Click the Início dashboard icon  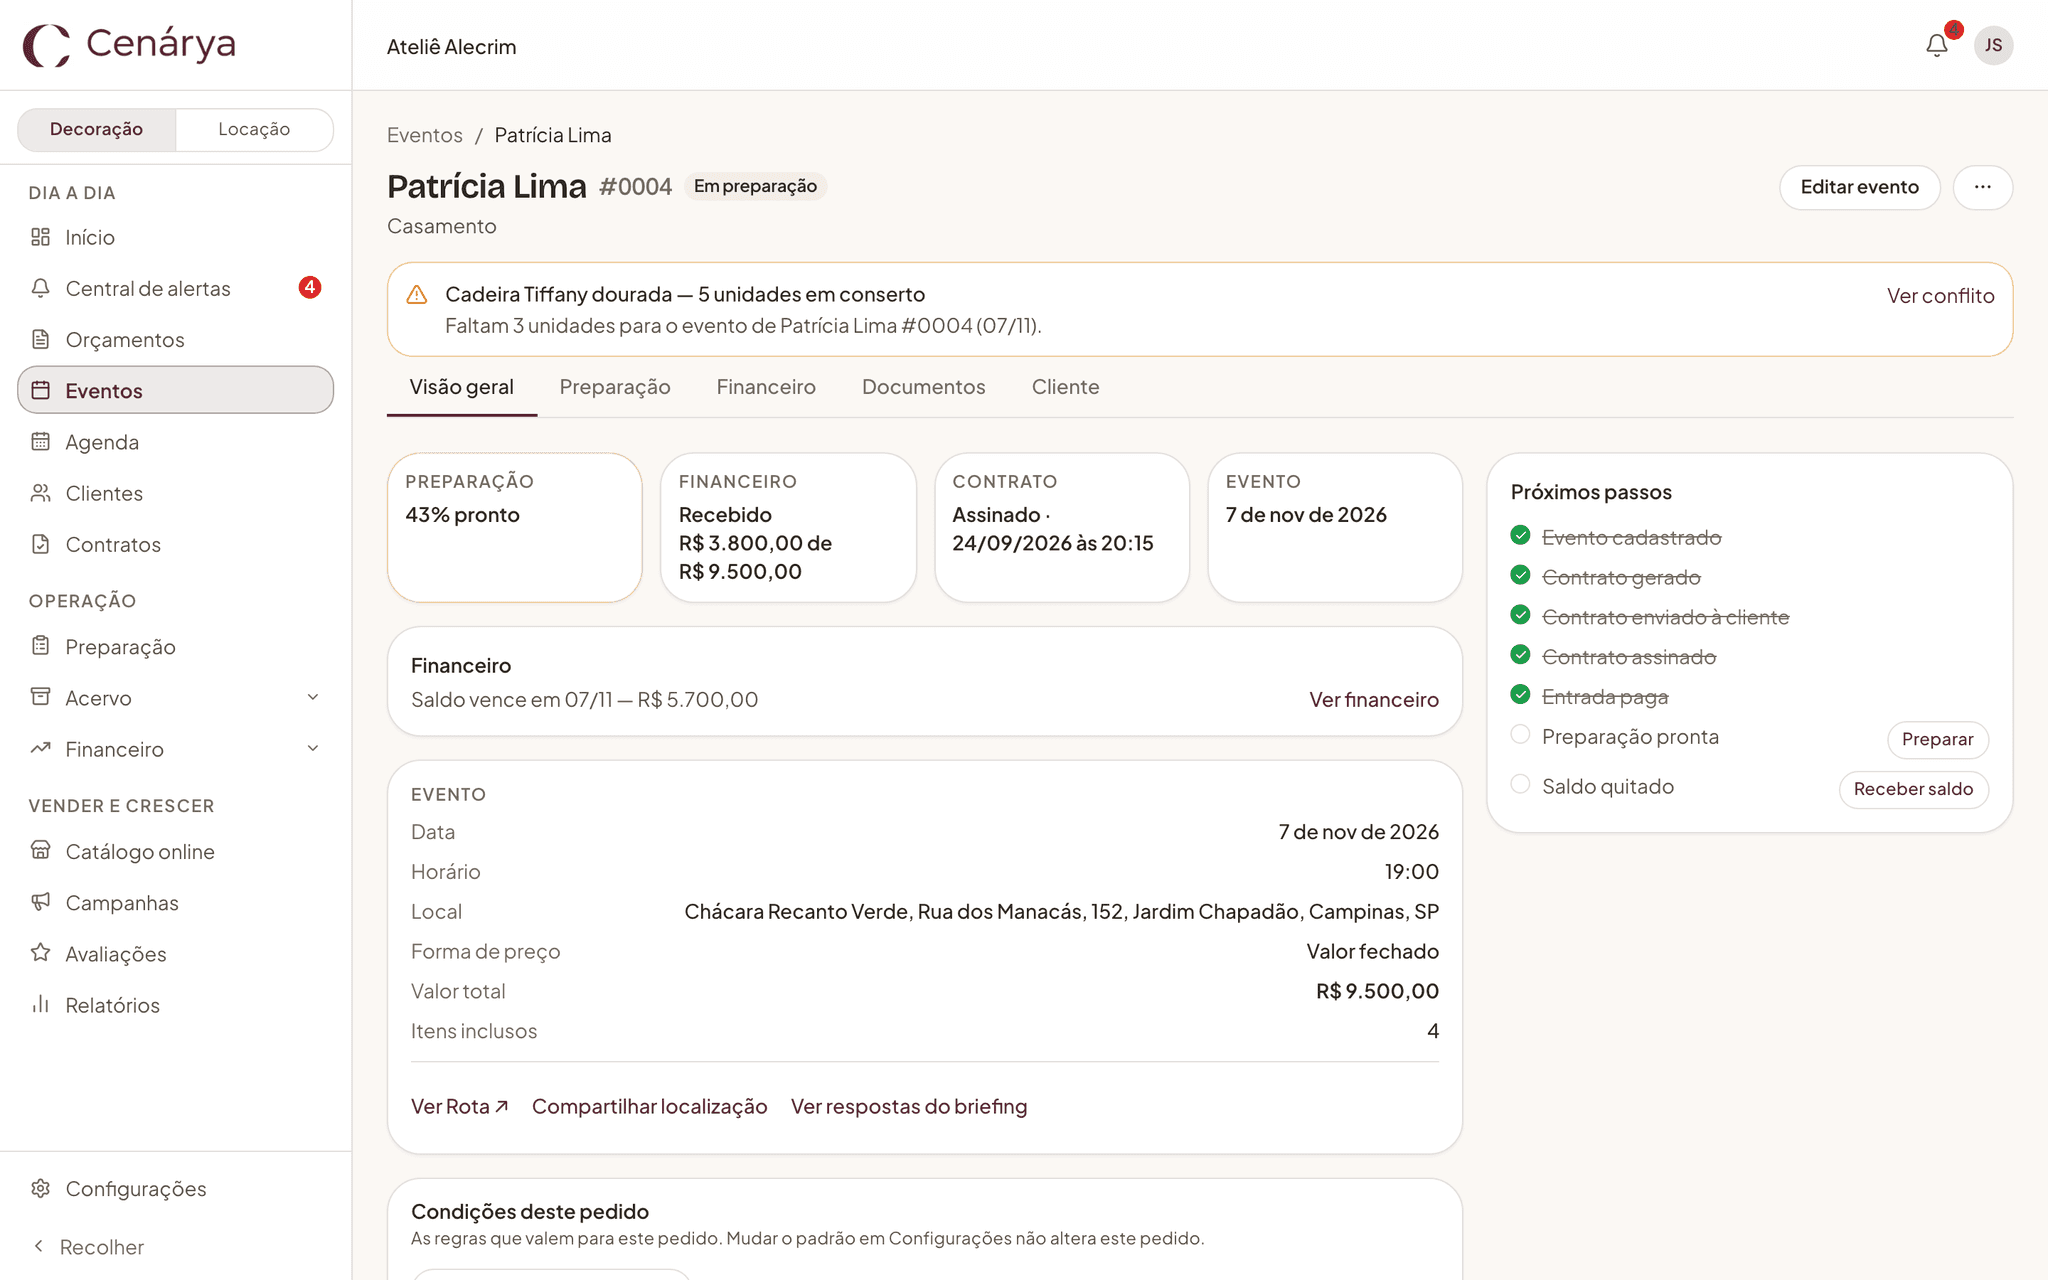40,237
